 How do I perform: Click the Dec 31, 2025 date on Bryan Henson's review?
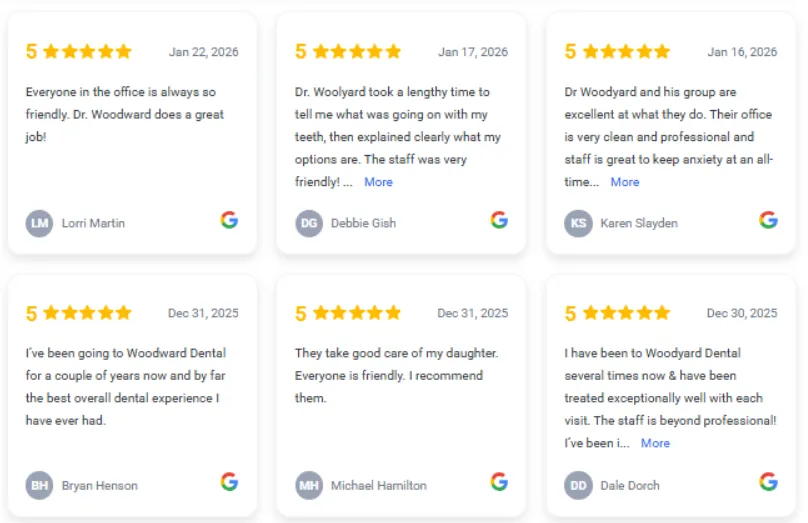(x=203, y=313)
